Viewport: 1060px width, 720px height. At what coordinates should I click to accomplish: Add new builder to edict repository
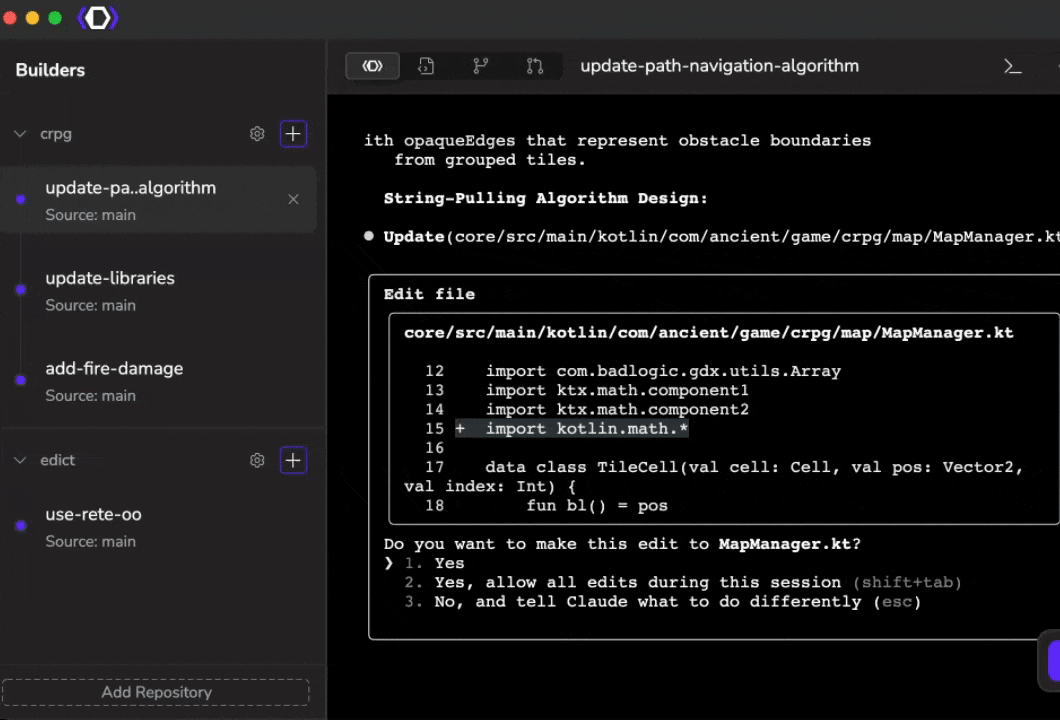(293, 460)
